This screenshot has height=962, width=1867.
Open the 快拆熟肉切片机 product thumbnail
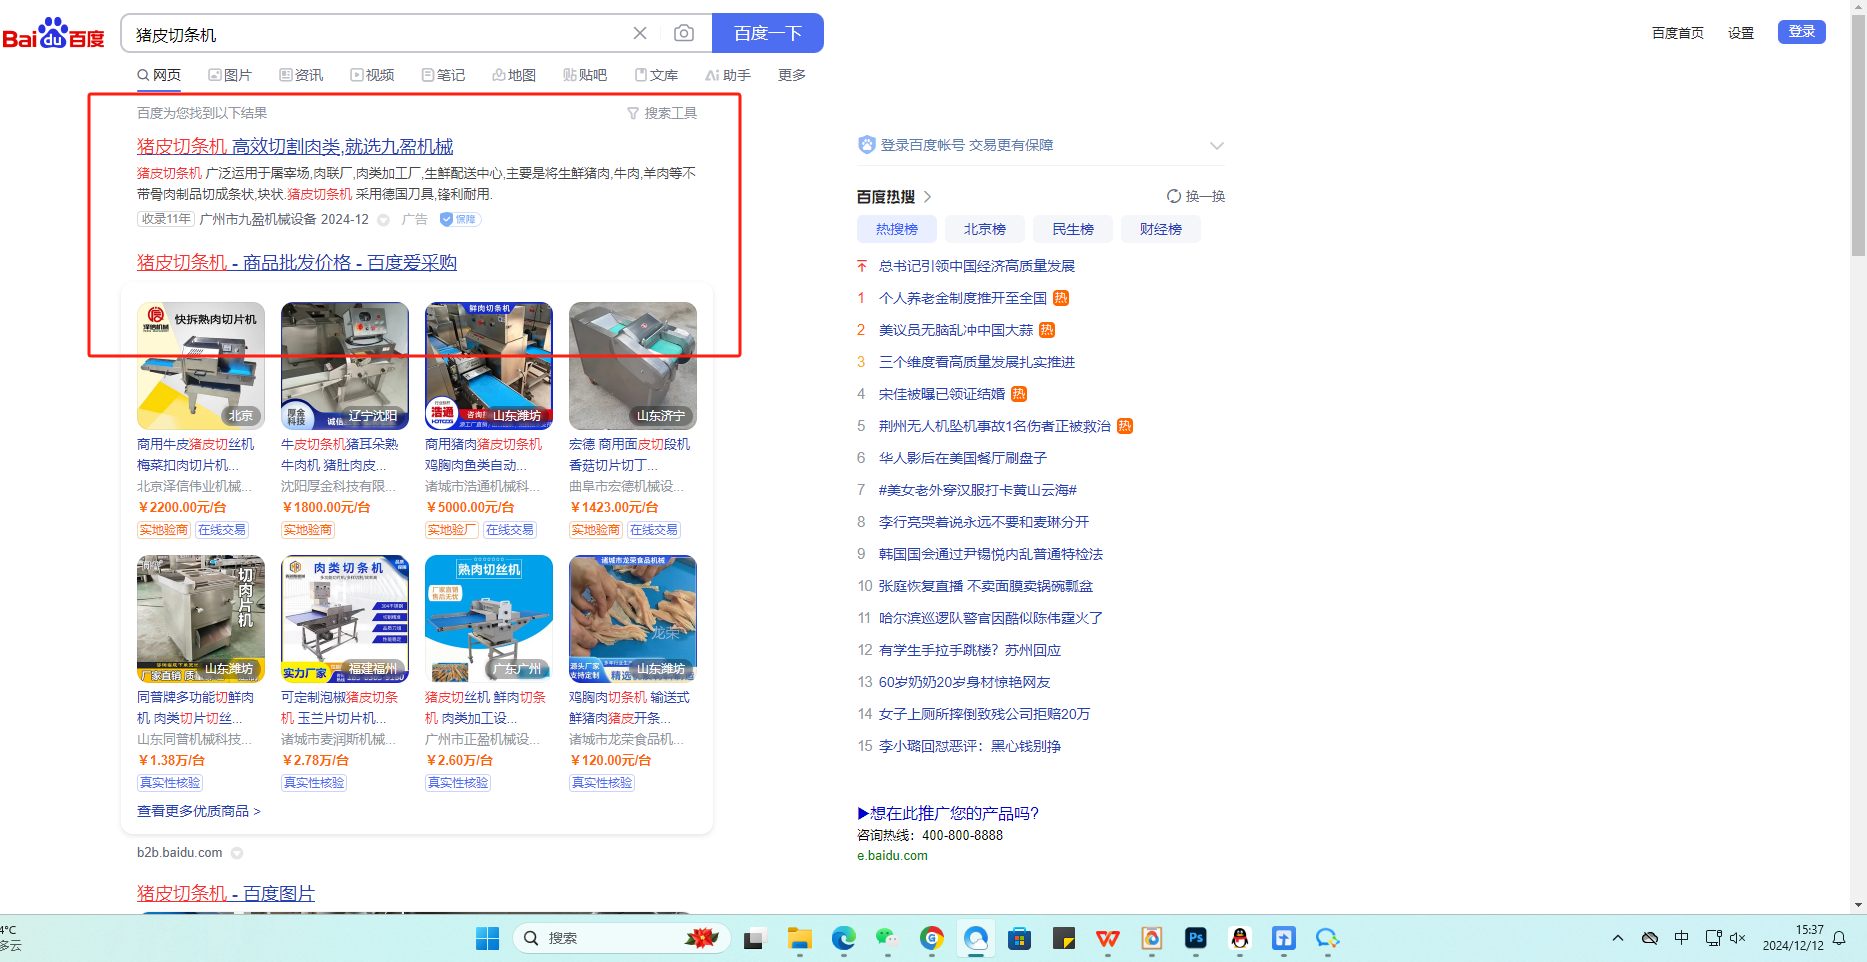point(201,366)
